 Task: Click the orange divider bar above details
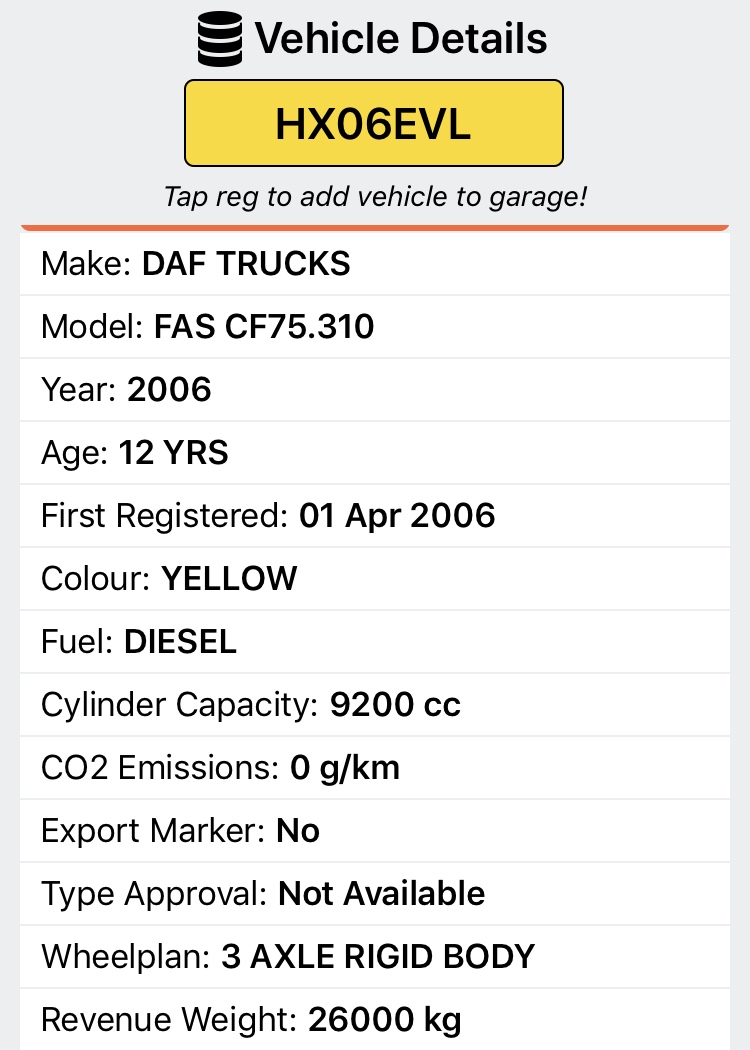click(375, 228)
